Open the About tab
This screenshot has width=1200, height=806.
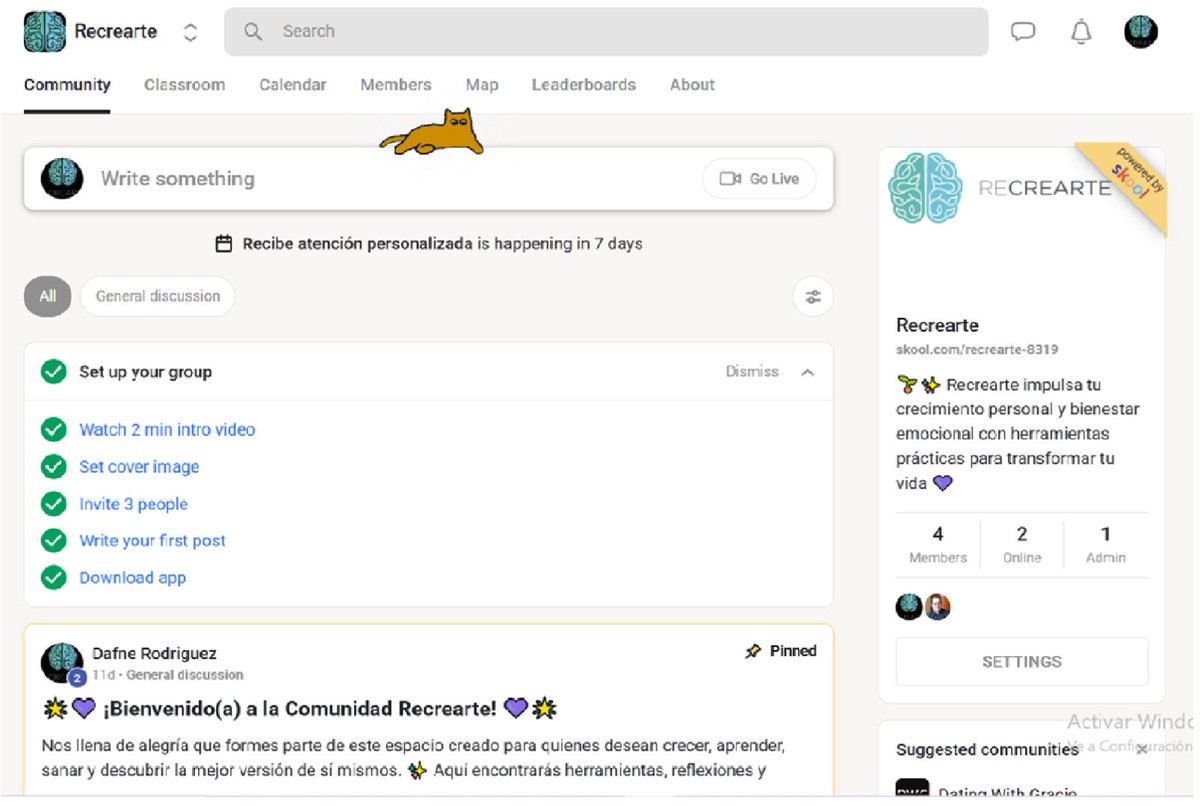coord(692,85)
